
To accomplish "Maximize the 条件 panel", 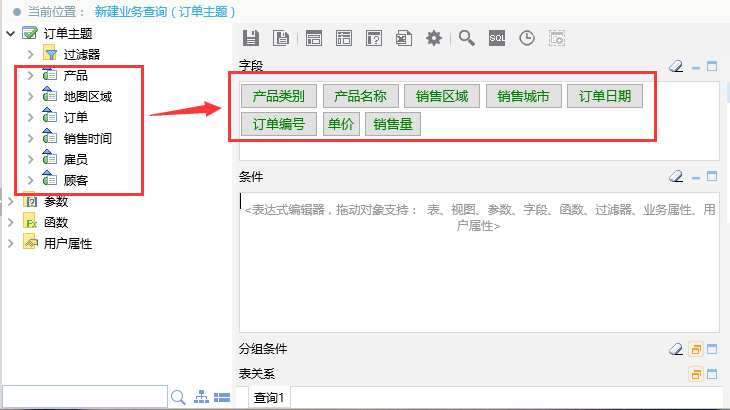I will tap(712, 176).
